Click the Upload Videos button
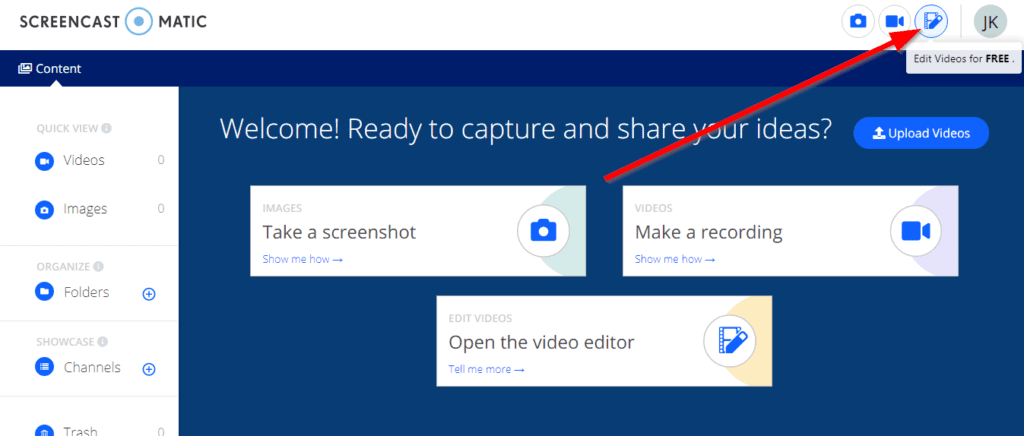This screenshot has height=436, width=1024. click(x=921, y=133)
